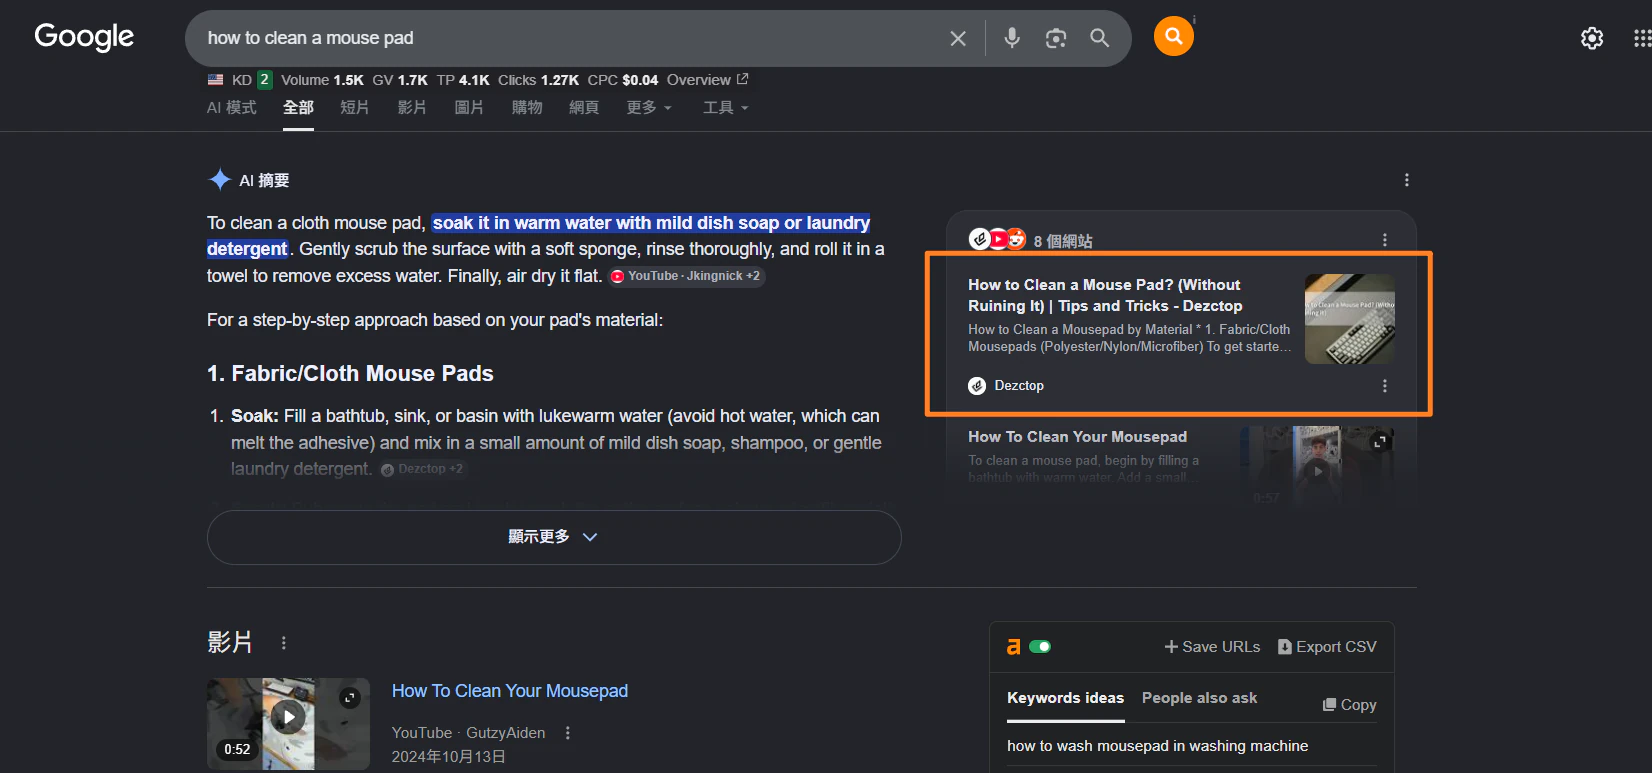Switch to the 短片 tab

355,108
